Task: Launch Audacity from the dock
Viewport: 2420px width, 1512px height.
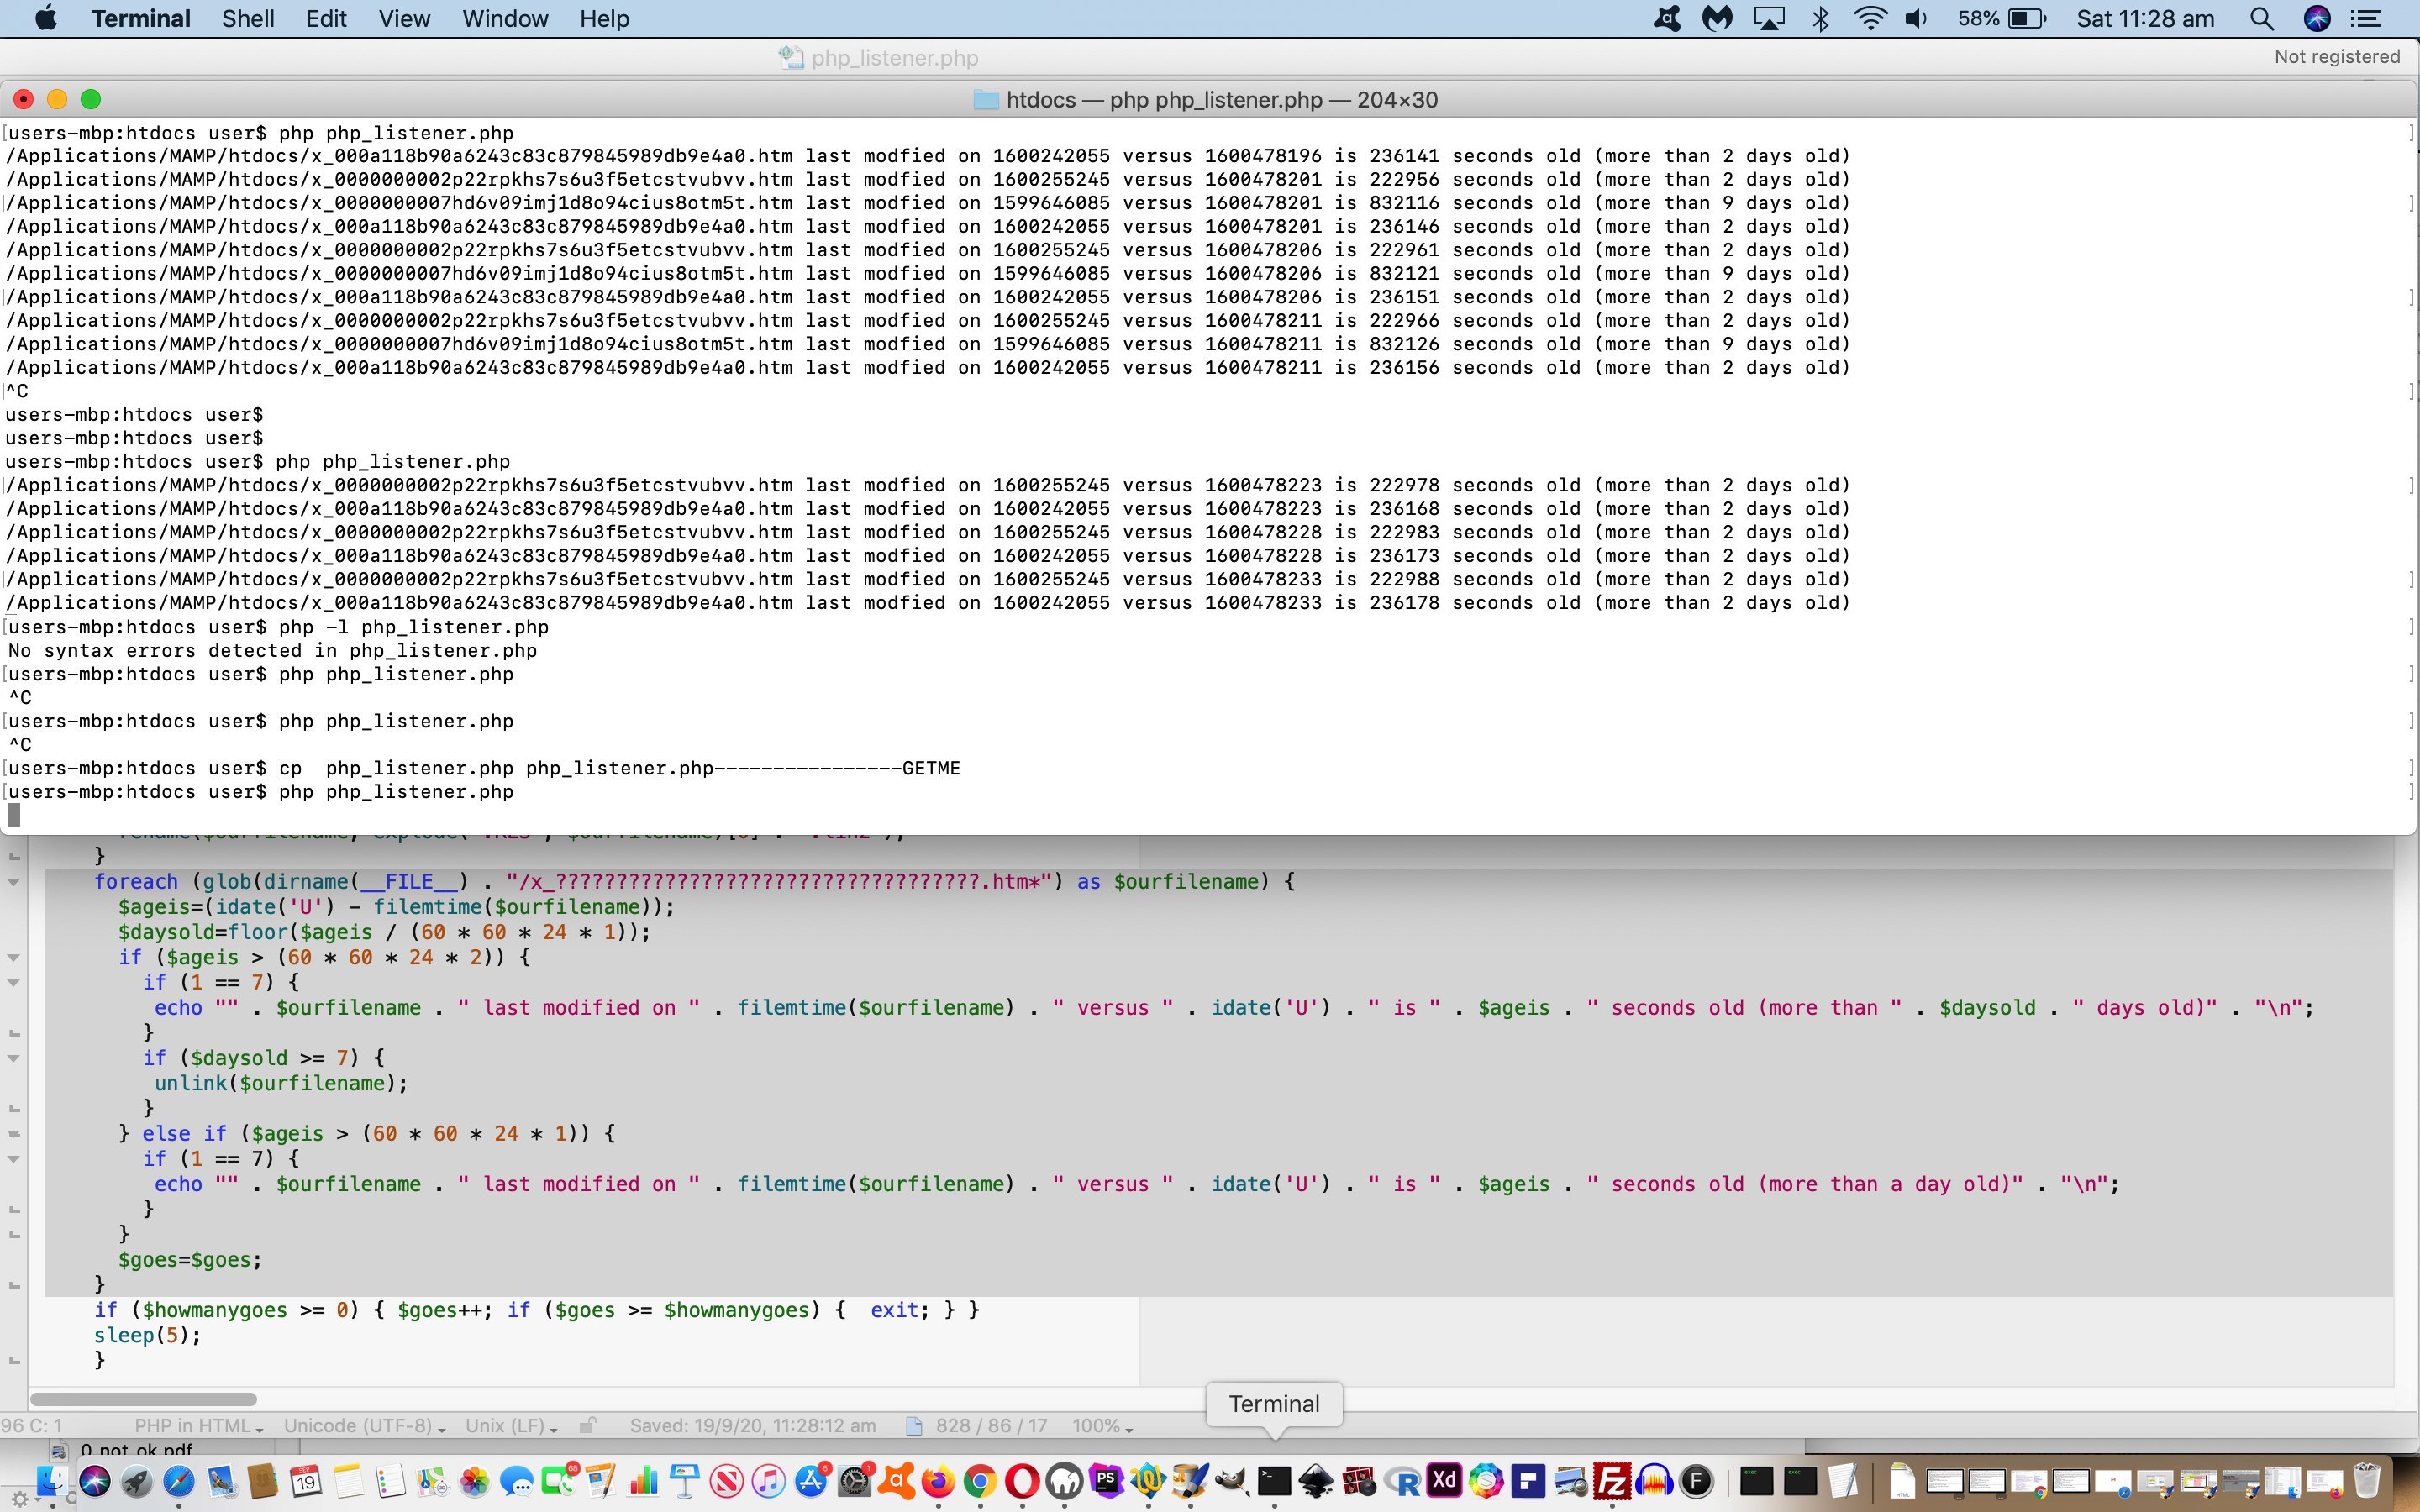Action: pyautogui.click(x=1654, y=1481)
